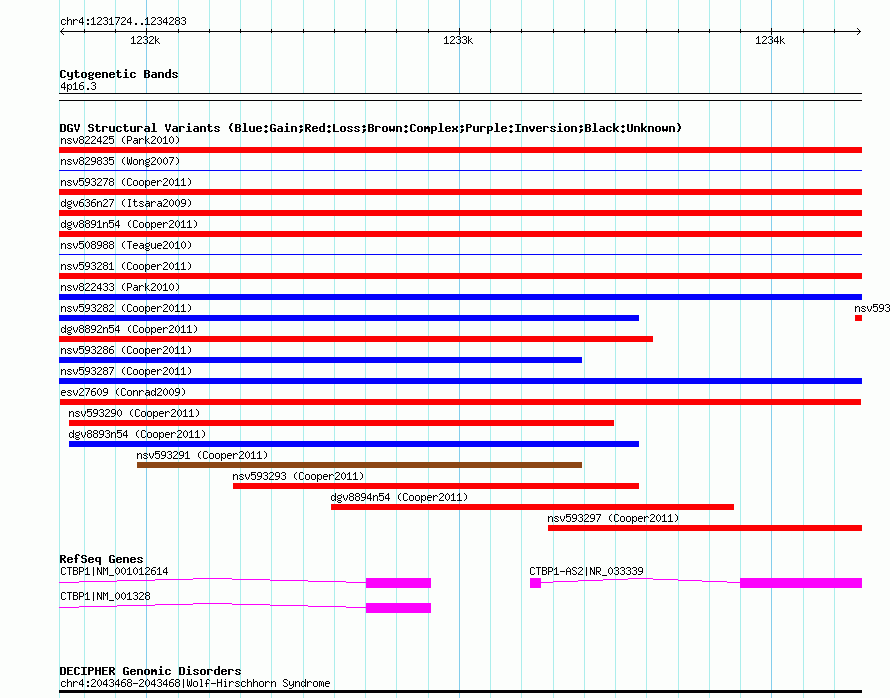Click the dgv8892n54 (Cooper2011) label

pyautogui.click(x=129, y=329)
